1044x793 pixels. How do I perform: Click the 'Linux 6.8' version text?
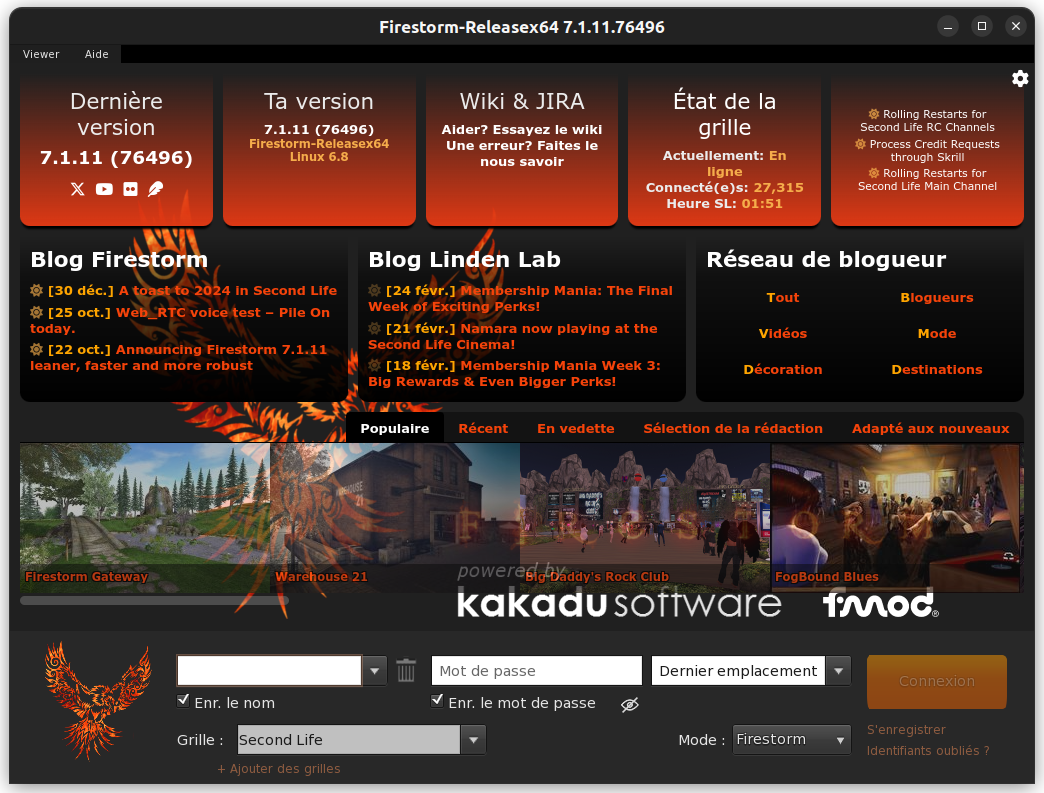(319, 157)
